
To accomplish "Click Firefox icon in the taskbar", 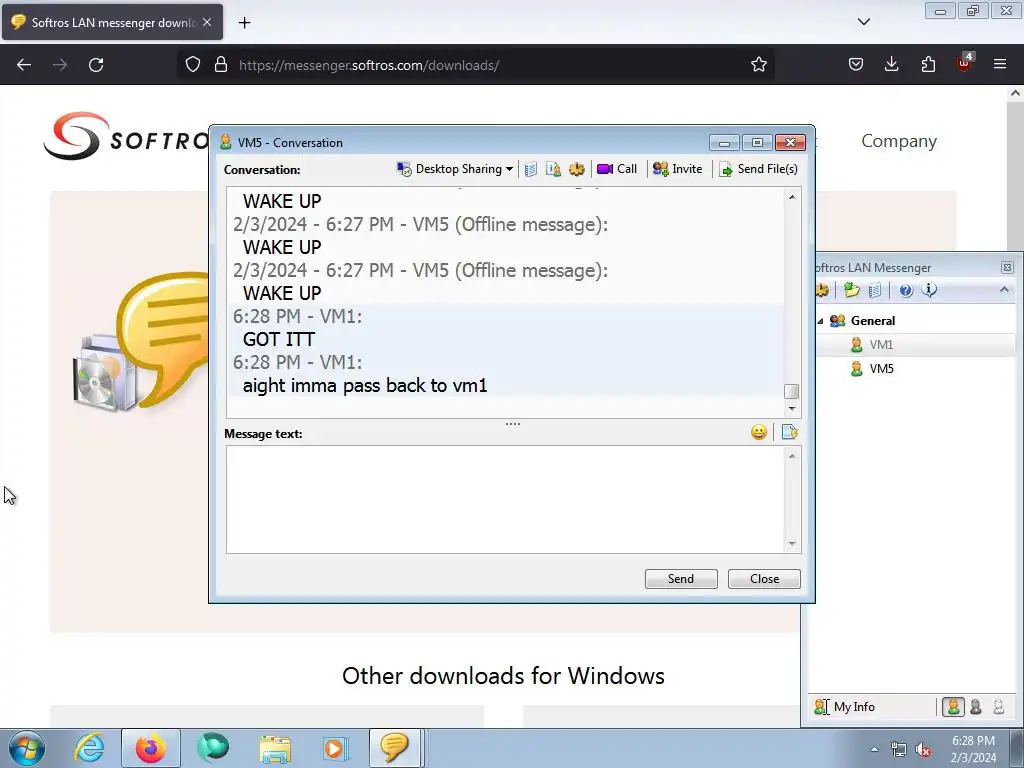I will 151,748.
